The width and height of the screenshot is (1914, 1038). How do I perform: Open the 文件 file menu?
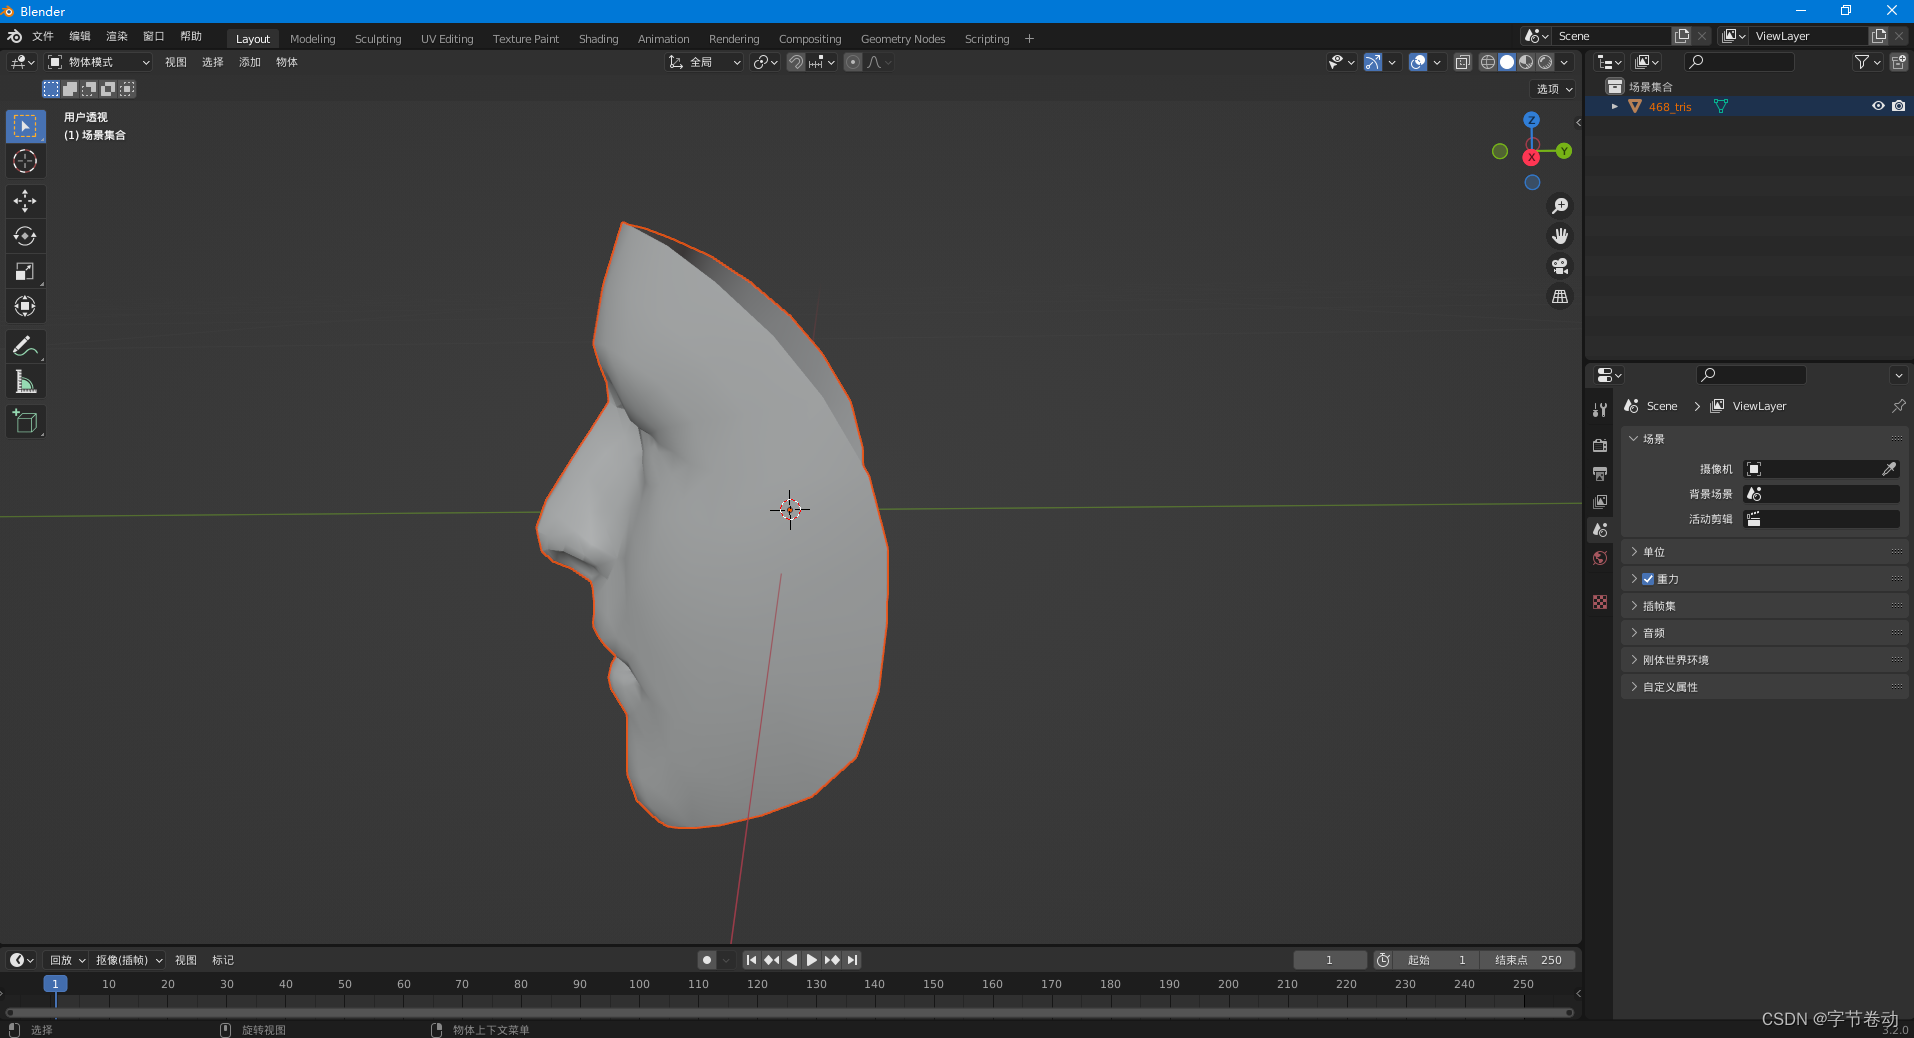[43, 36]
